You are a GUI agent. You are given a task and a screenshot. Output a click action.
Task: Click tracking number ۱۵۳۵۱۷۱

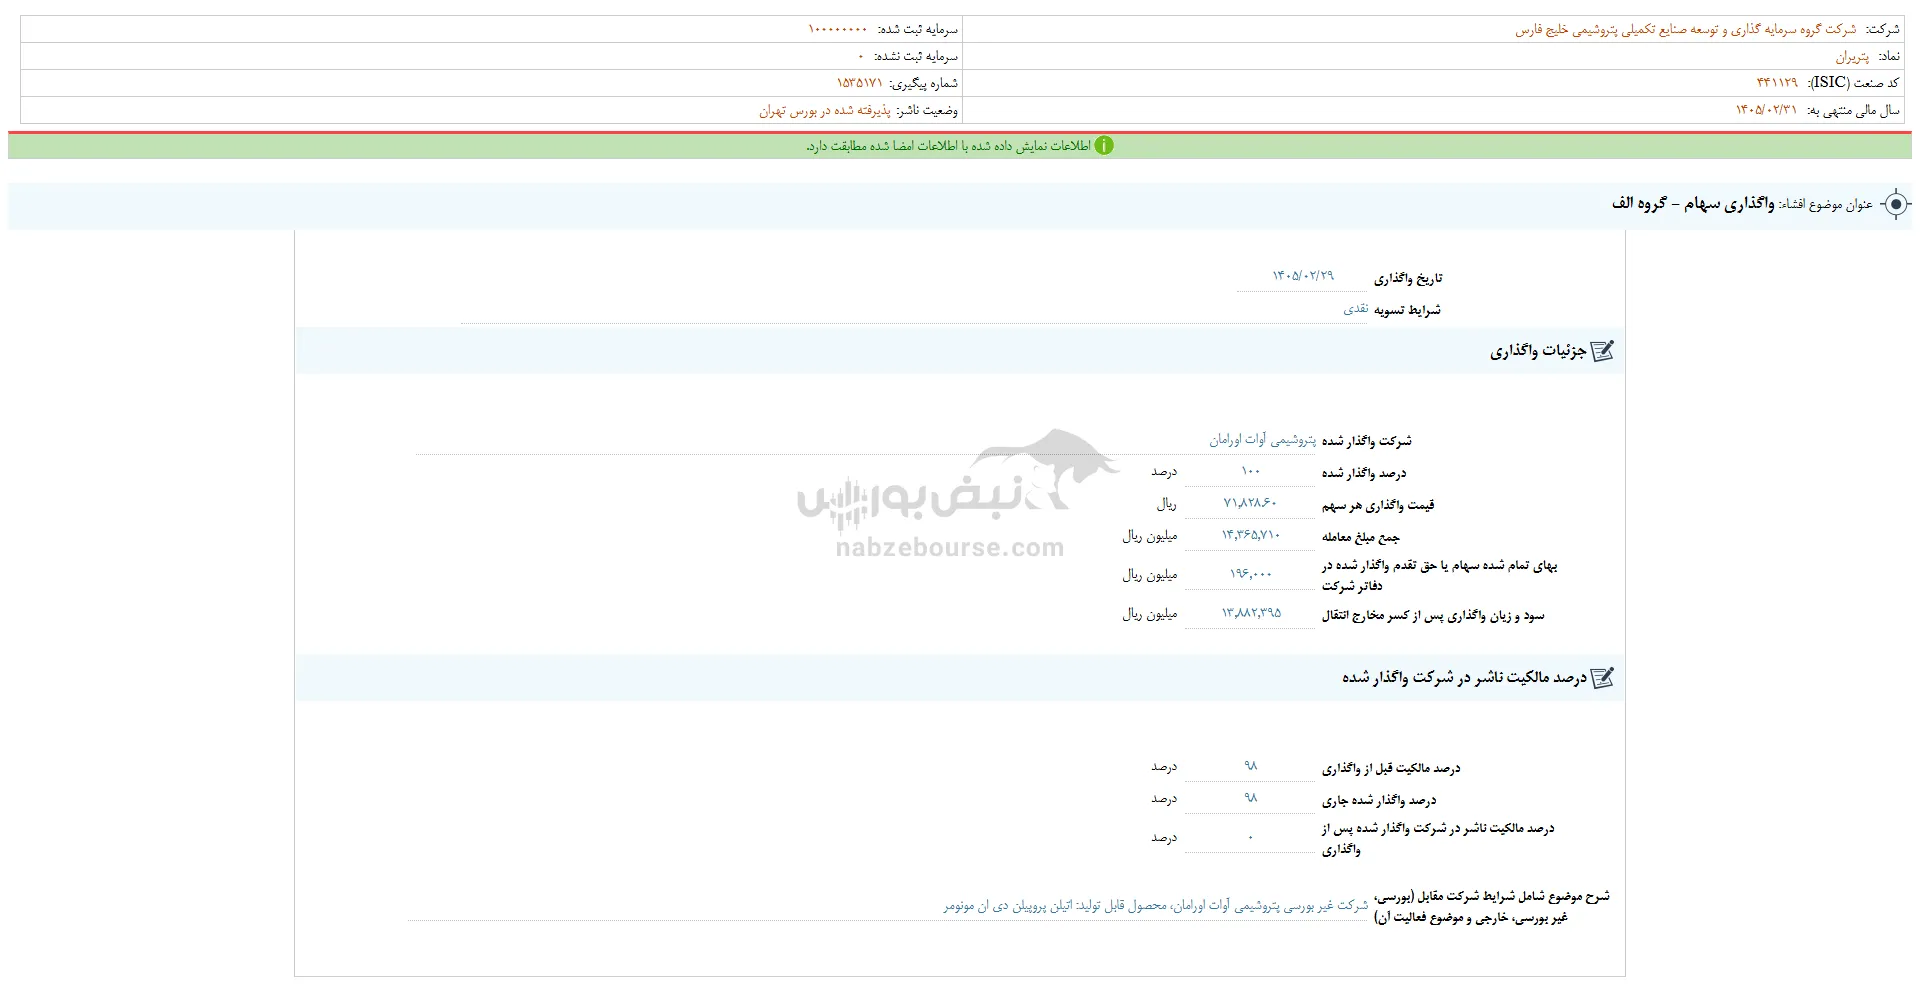[x=860, y=83]
